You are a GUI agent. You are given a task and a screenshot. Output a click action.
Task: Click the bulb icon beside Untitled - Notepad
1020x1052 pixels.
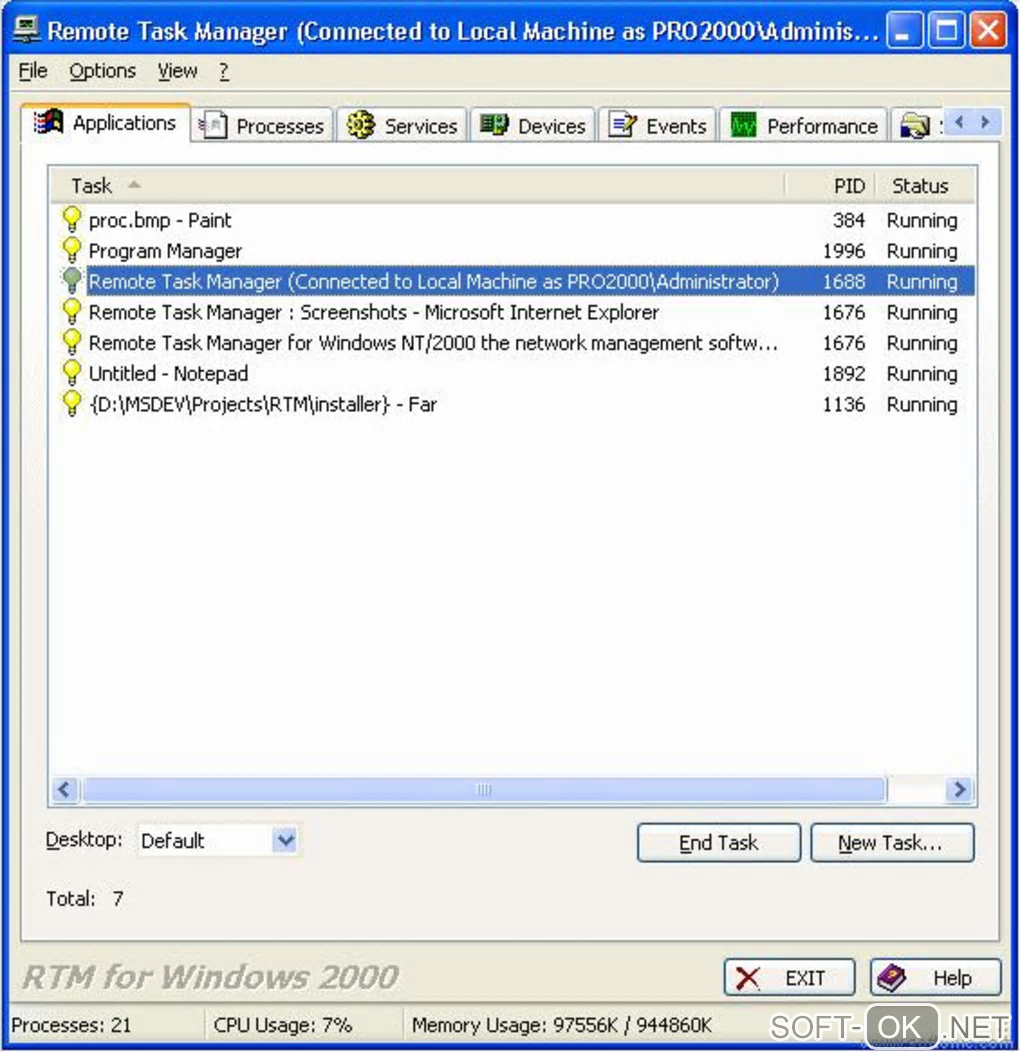pos(72,373)
